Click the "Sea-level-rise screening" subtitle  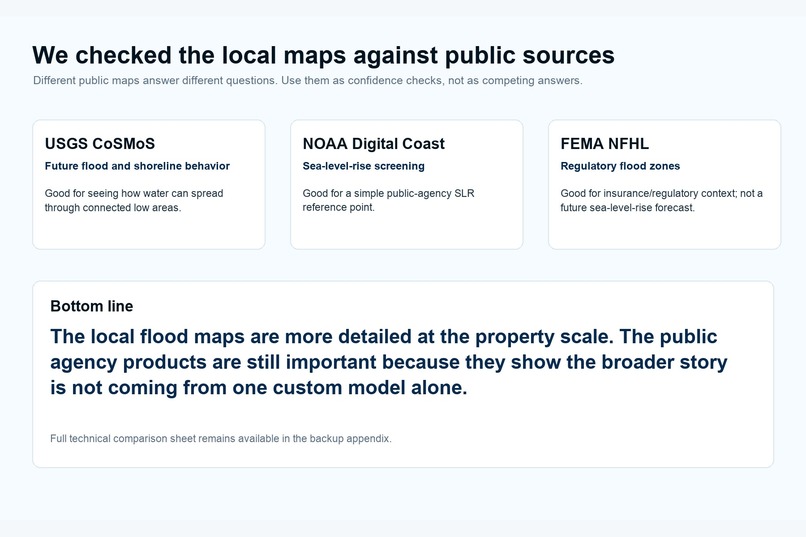coord(363,166)
